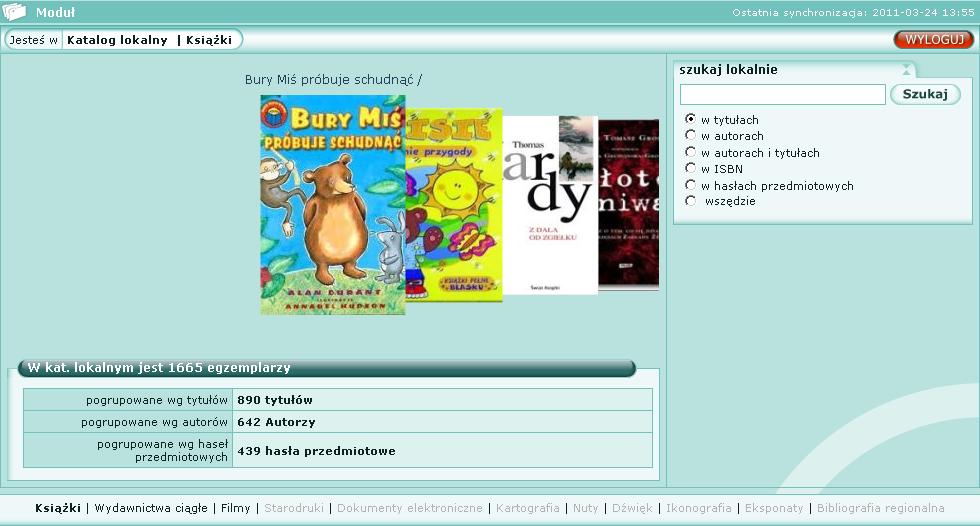Open the Książki tab in bottom bar
The image size is (980, 526).
(58, 508)
